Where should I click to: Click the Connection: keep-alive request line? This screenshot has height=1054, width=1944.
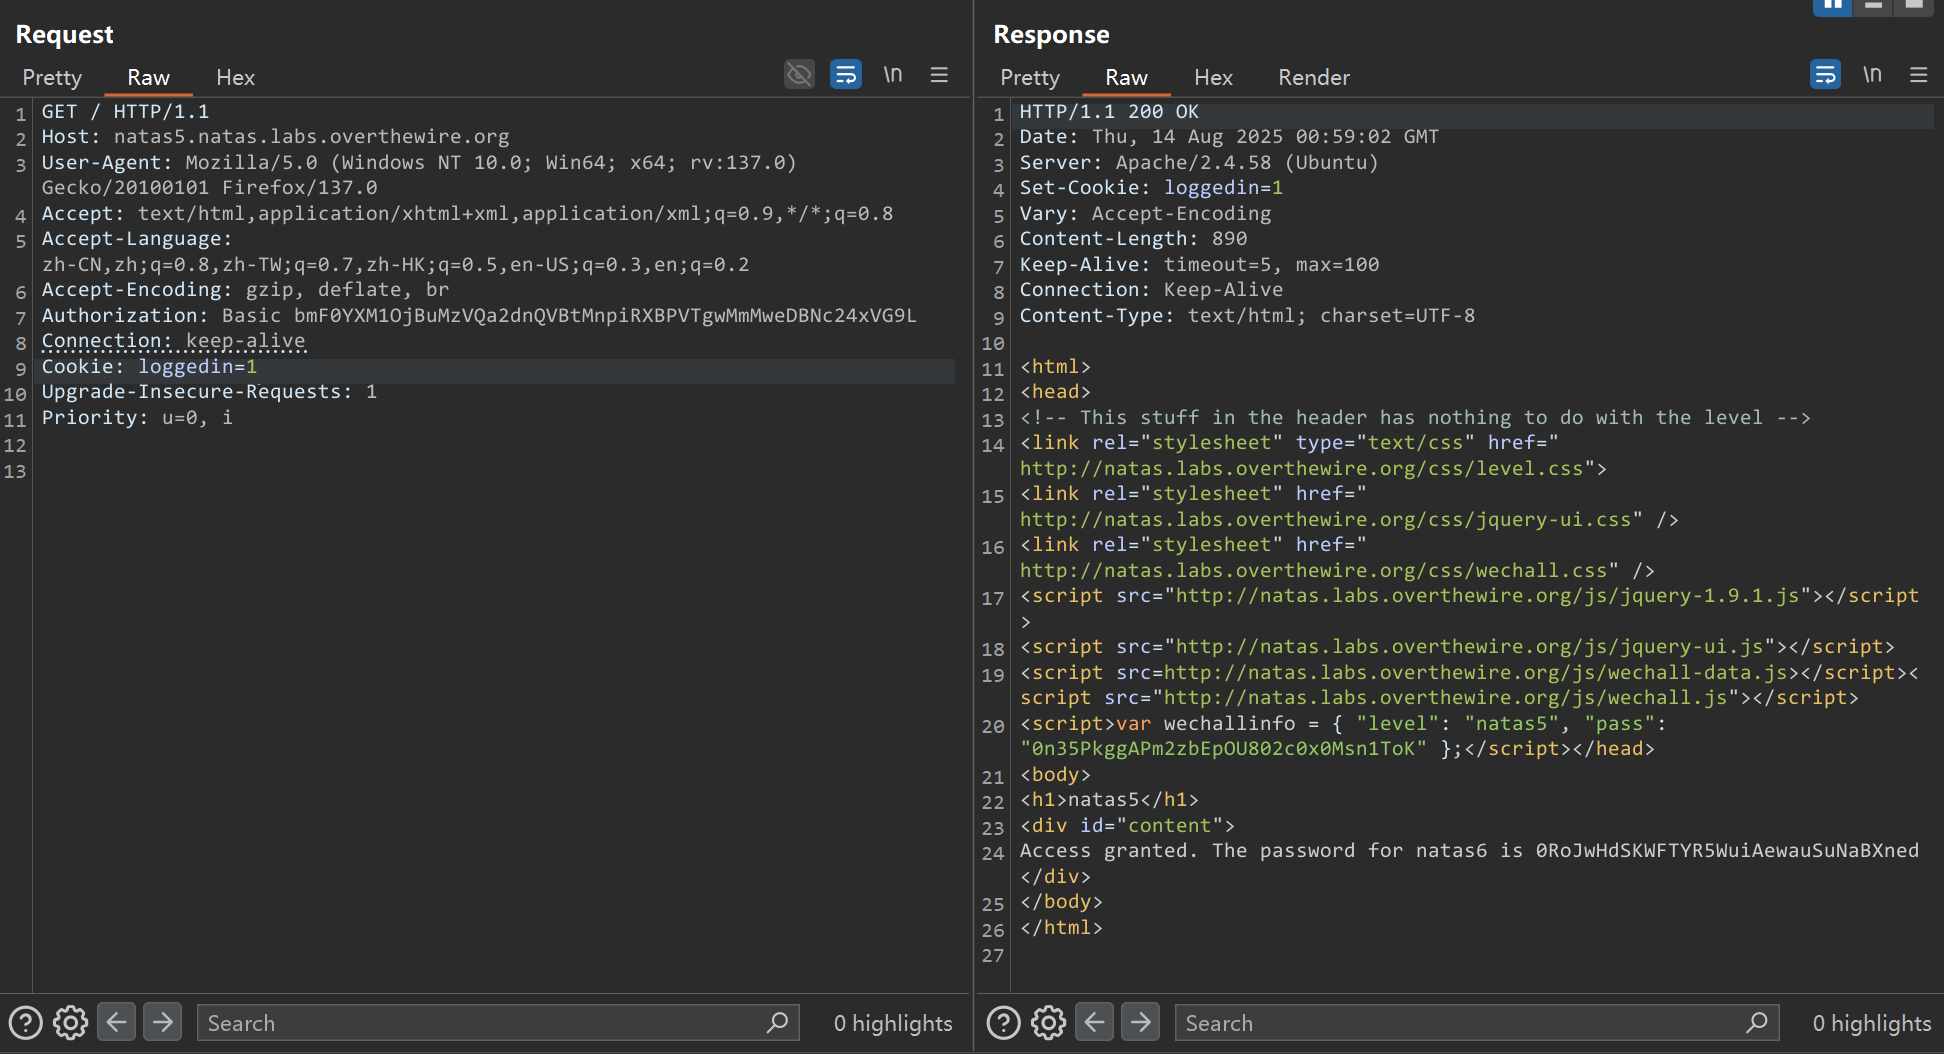coord(173,341)
